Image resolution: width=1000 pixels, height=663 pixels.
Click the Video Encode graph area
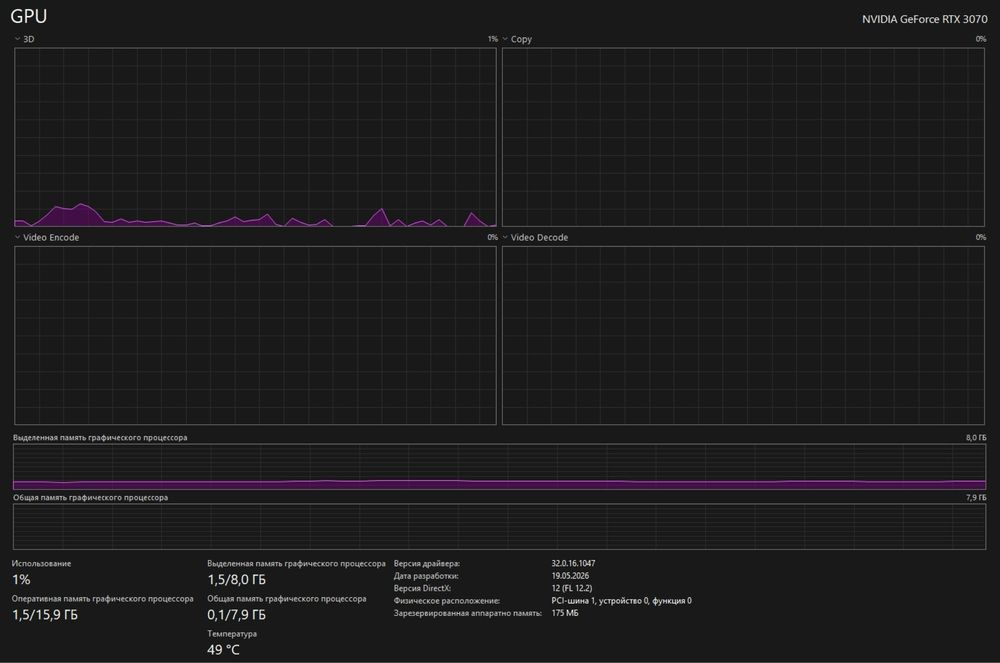[x=255, y=335]
